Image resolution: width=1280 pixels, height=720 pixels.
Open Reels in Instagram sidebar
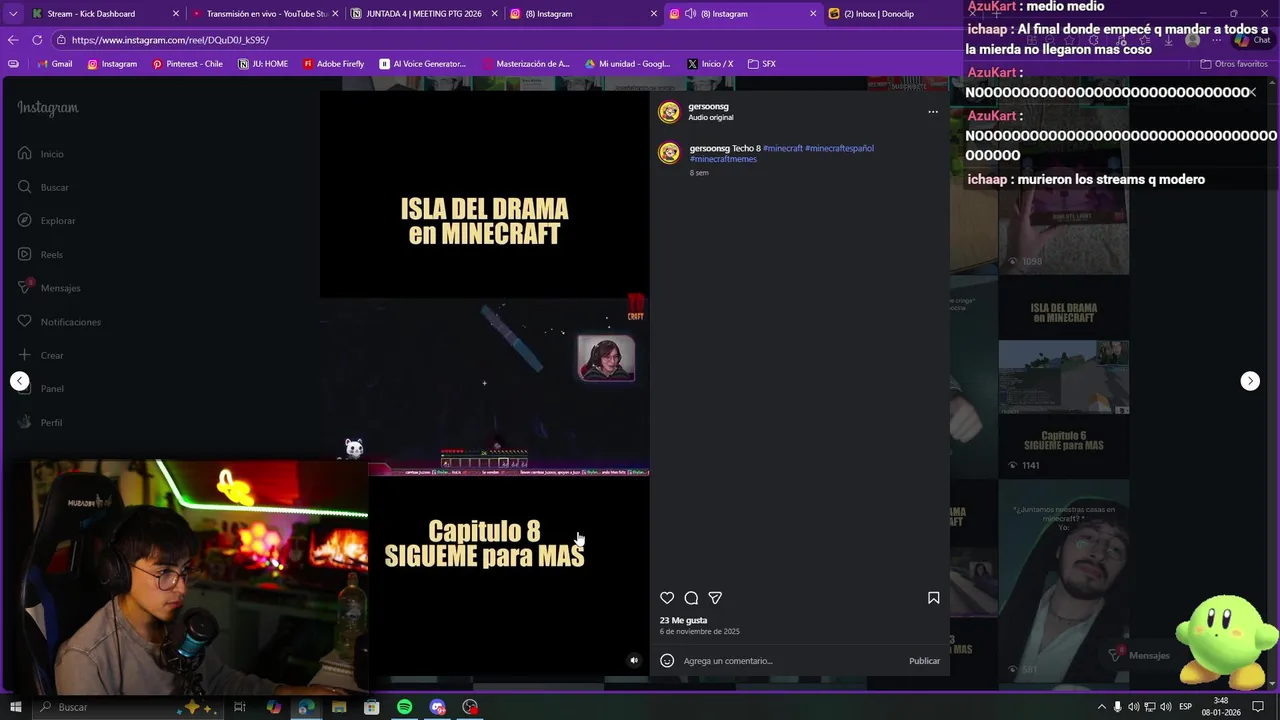[40, 255]
